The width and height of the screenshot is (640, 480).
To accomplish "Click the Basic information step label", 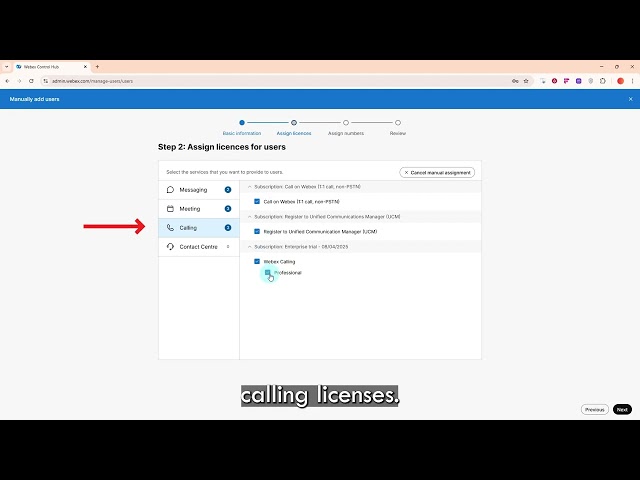I will 242,133.
